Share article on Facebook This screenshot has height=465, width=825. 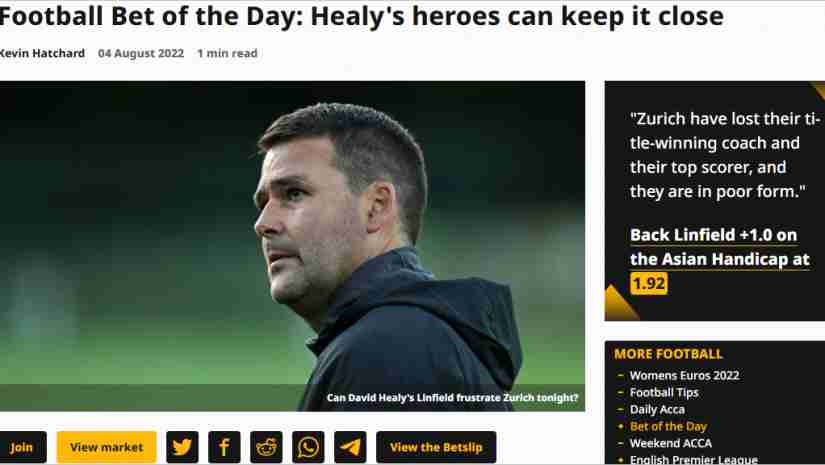(224, 447)
